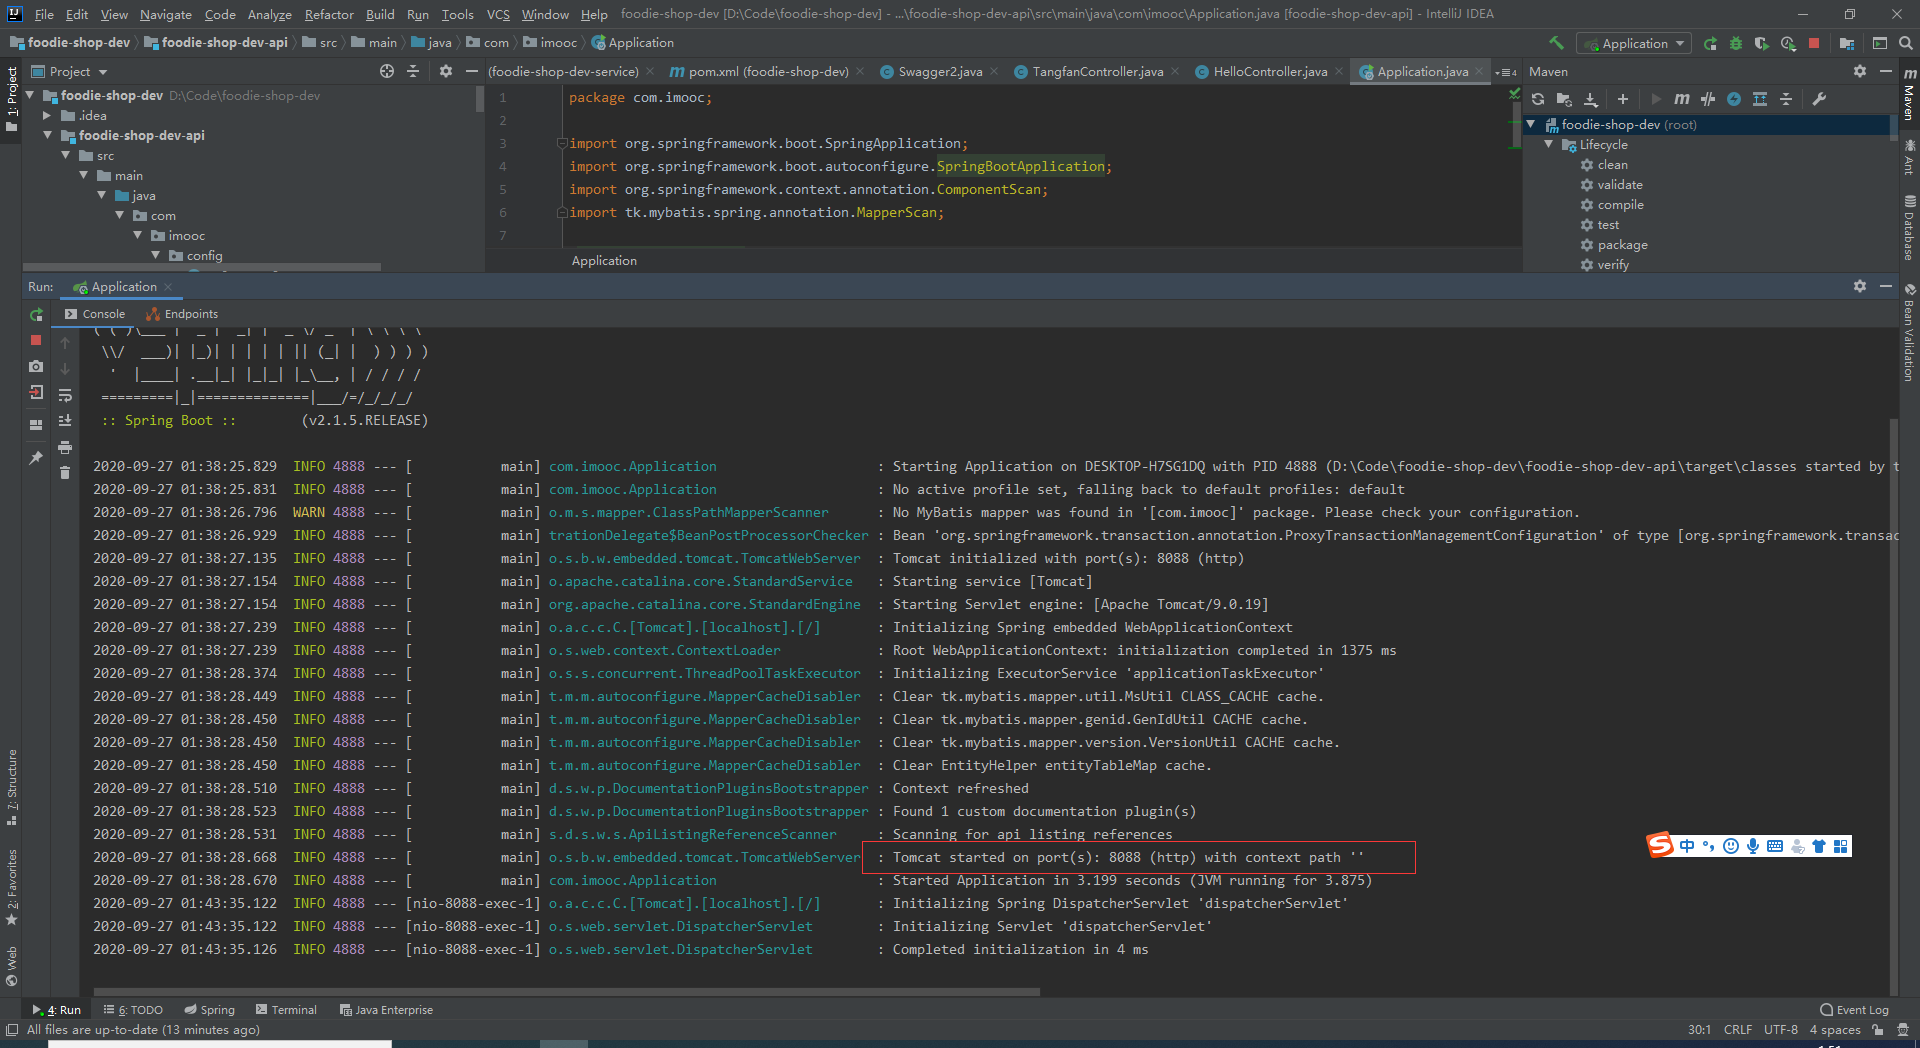The height and width of the screenshot is (1048, 1920).
Task: Click the Build Project hammer icon
Action: [x=1556, y=43]
